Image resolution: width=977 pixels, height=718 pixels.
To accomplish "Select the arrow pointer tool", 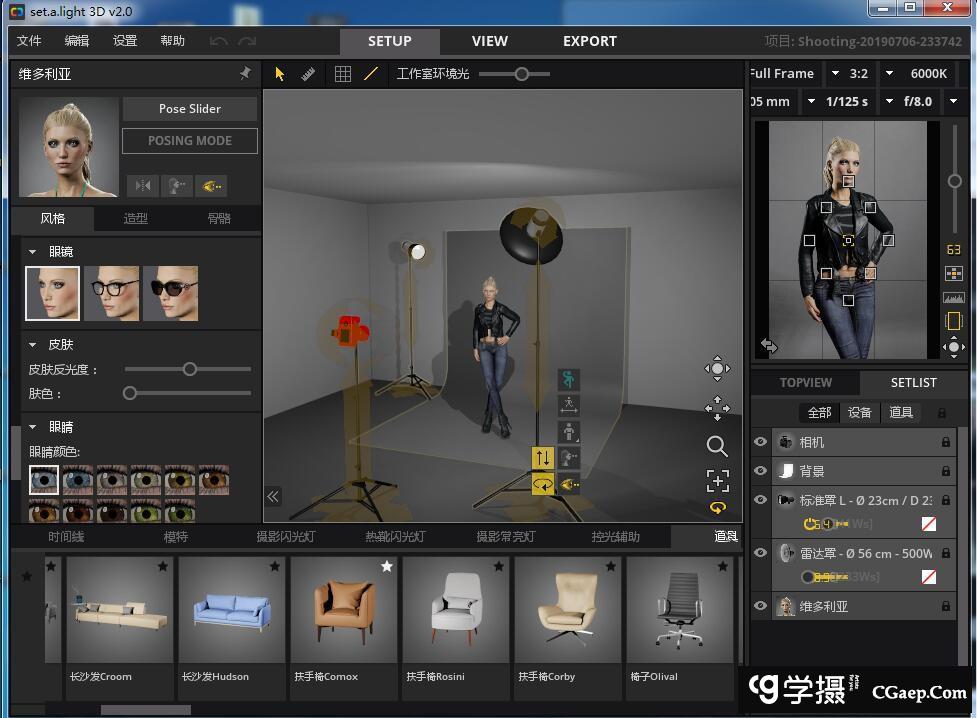I will click(280, 74).
